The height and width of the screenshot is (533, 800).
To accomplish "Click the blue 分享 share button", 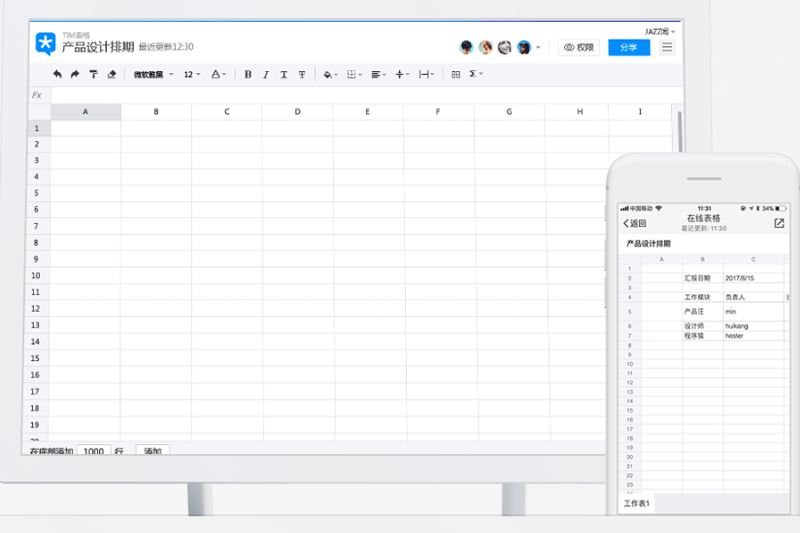I will pos(628,47).
